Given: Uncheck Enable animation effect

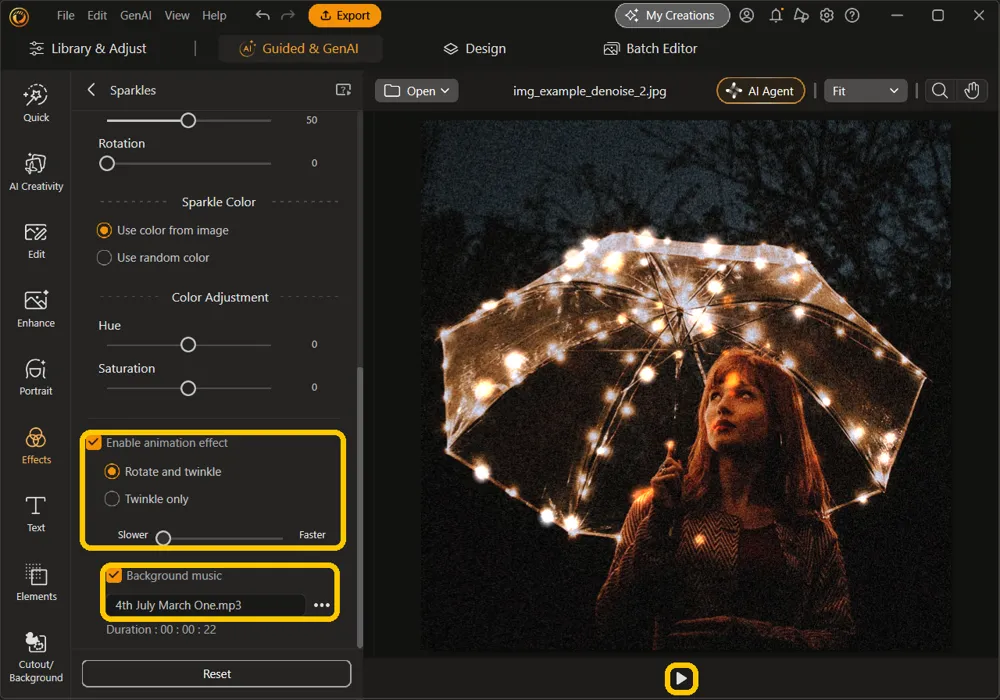Looking at the screenshot, I should pos(94,442).
